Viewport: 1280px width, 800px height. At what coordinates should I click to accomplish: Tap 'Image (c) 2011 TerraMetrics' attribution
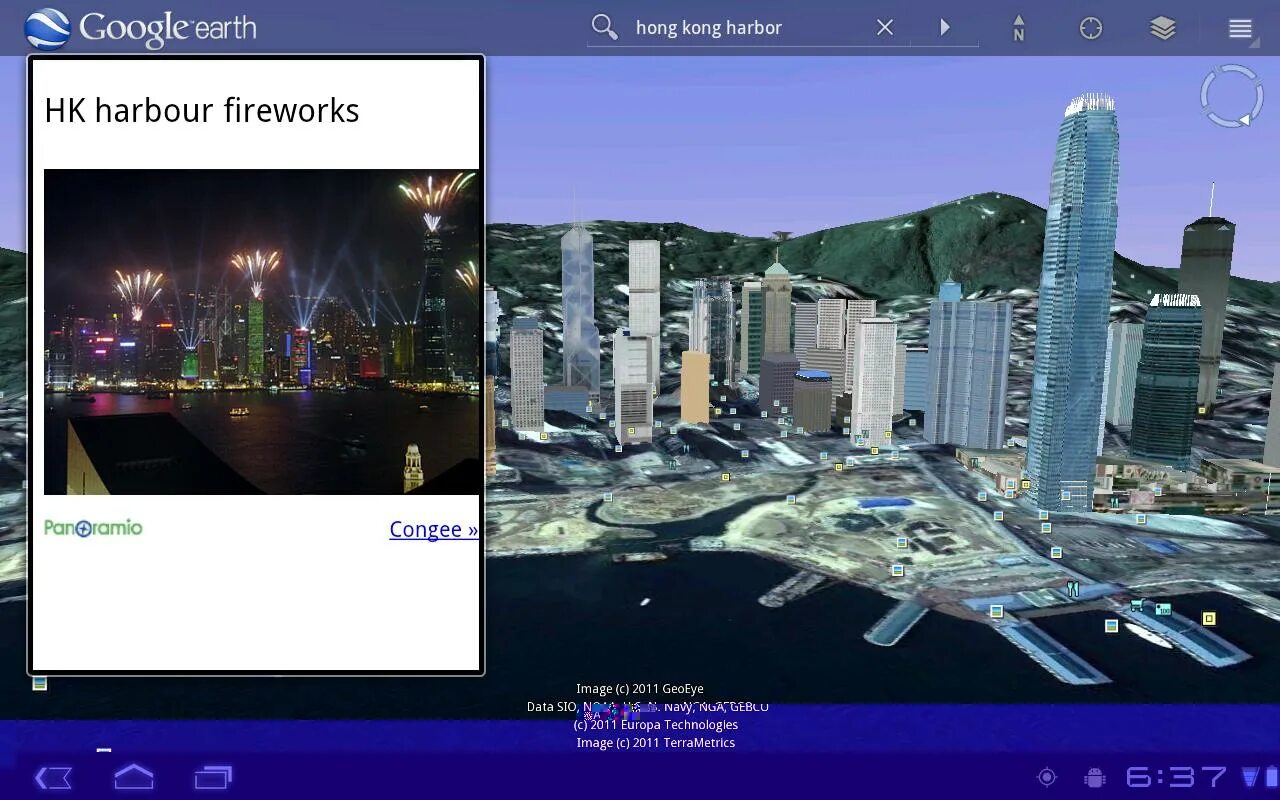coord(656,742)
